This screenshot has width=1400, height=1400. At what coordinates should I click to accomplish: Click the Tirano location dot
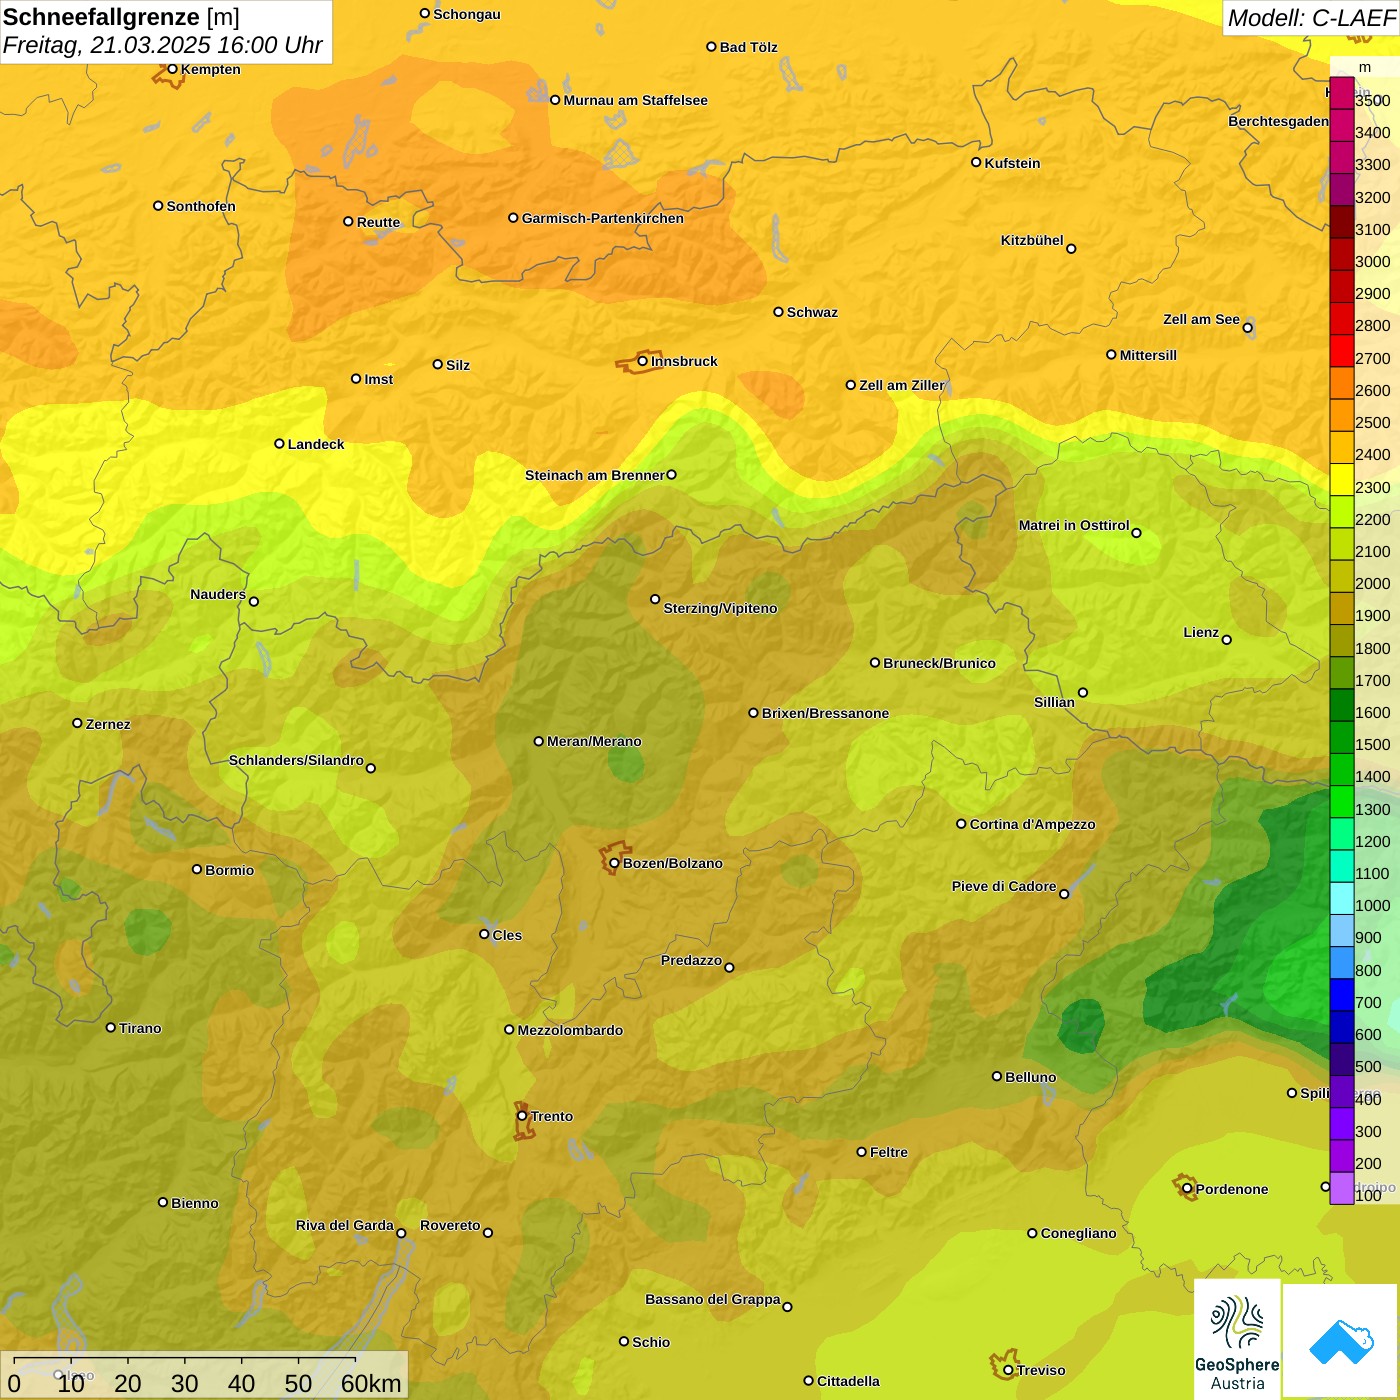coord(111,1027)
